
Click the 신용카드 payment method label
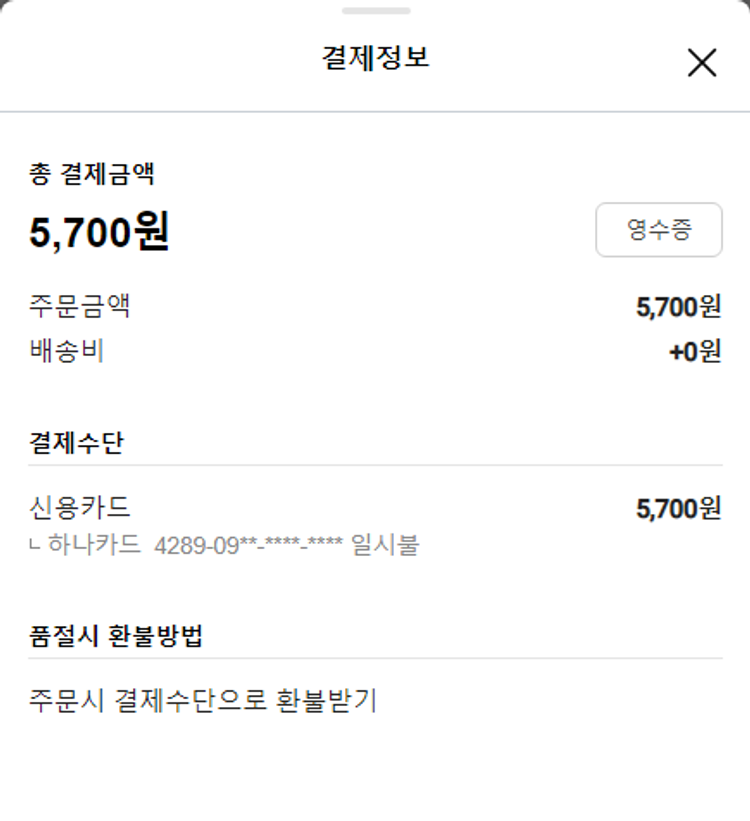click(x=80, y=507)
